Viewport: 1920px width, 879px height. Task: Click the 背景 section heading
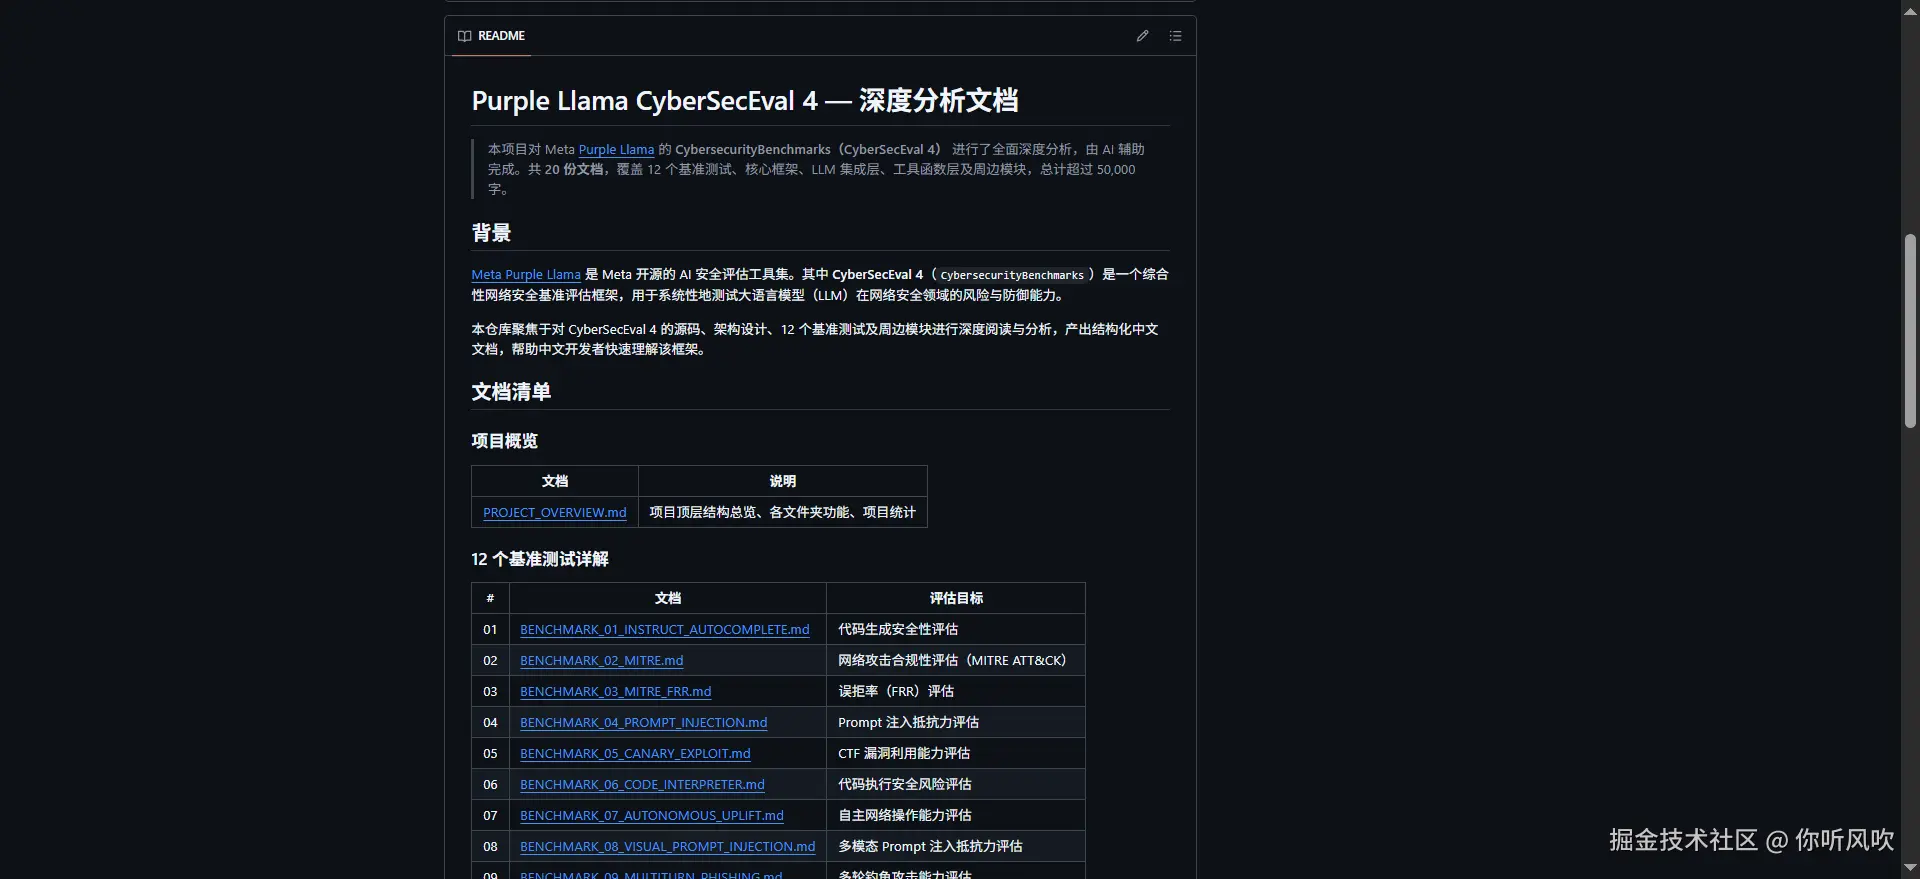coord(491,233)
